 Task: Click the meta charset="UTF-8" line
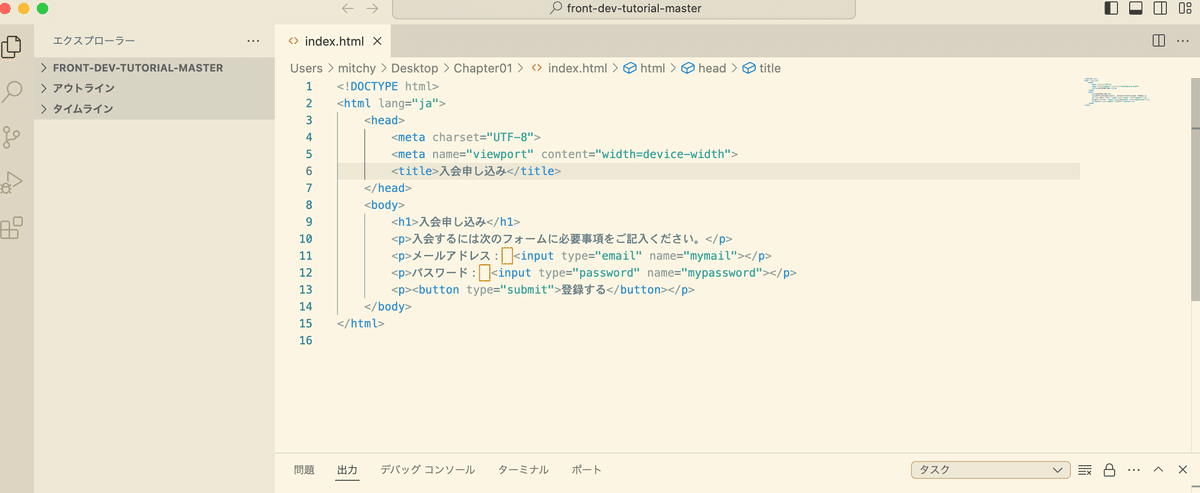(467, 137)
